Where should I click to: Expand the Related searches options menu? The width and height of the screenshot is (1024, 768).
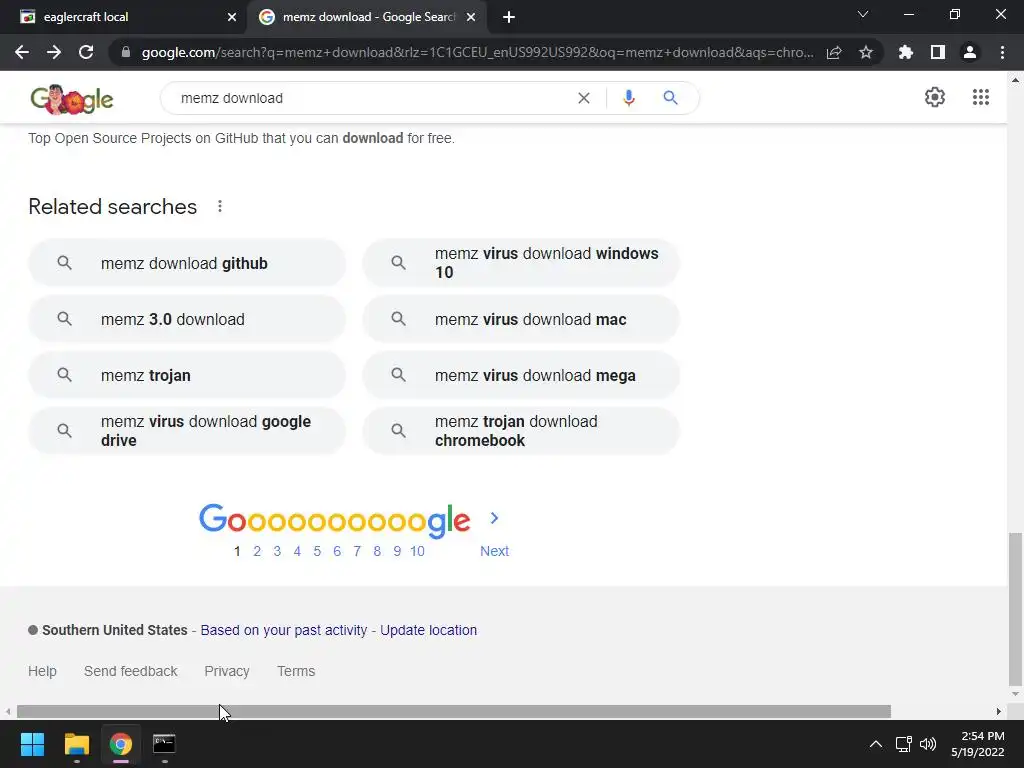pos(220,207)
